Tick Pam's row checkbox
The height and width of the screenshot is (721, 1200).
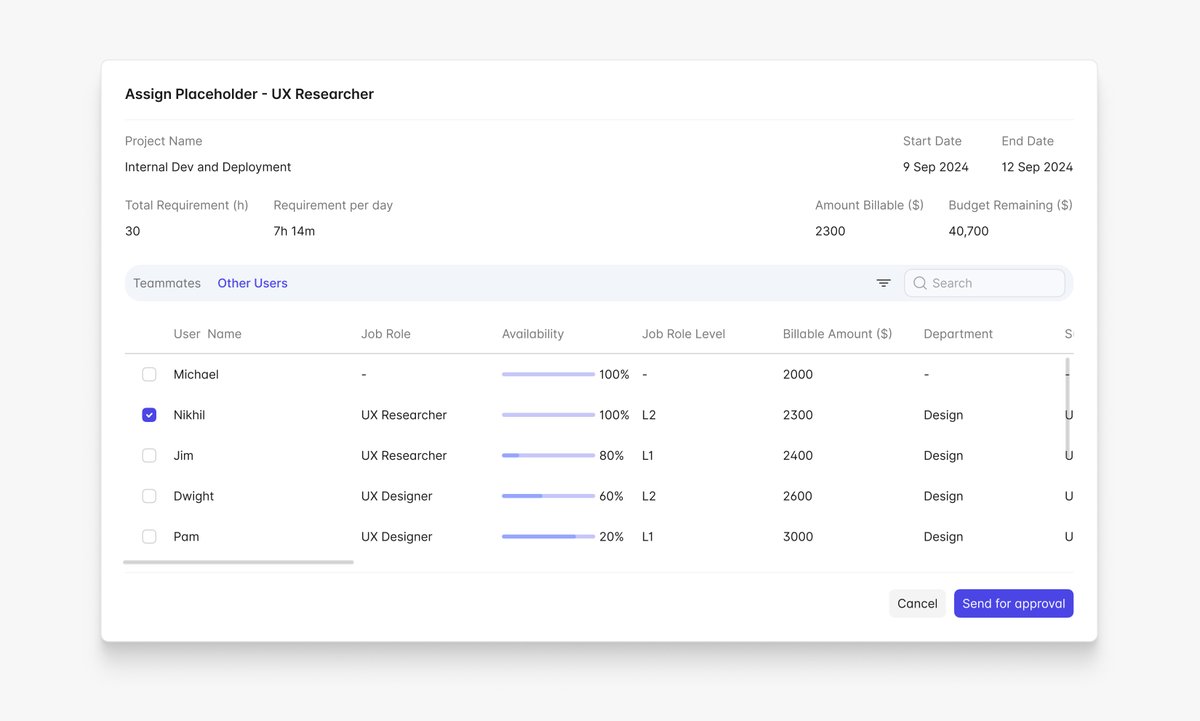(x=149, y=537)
